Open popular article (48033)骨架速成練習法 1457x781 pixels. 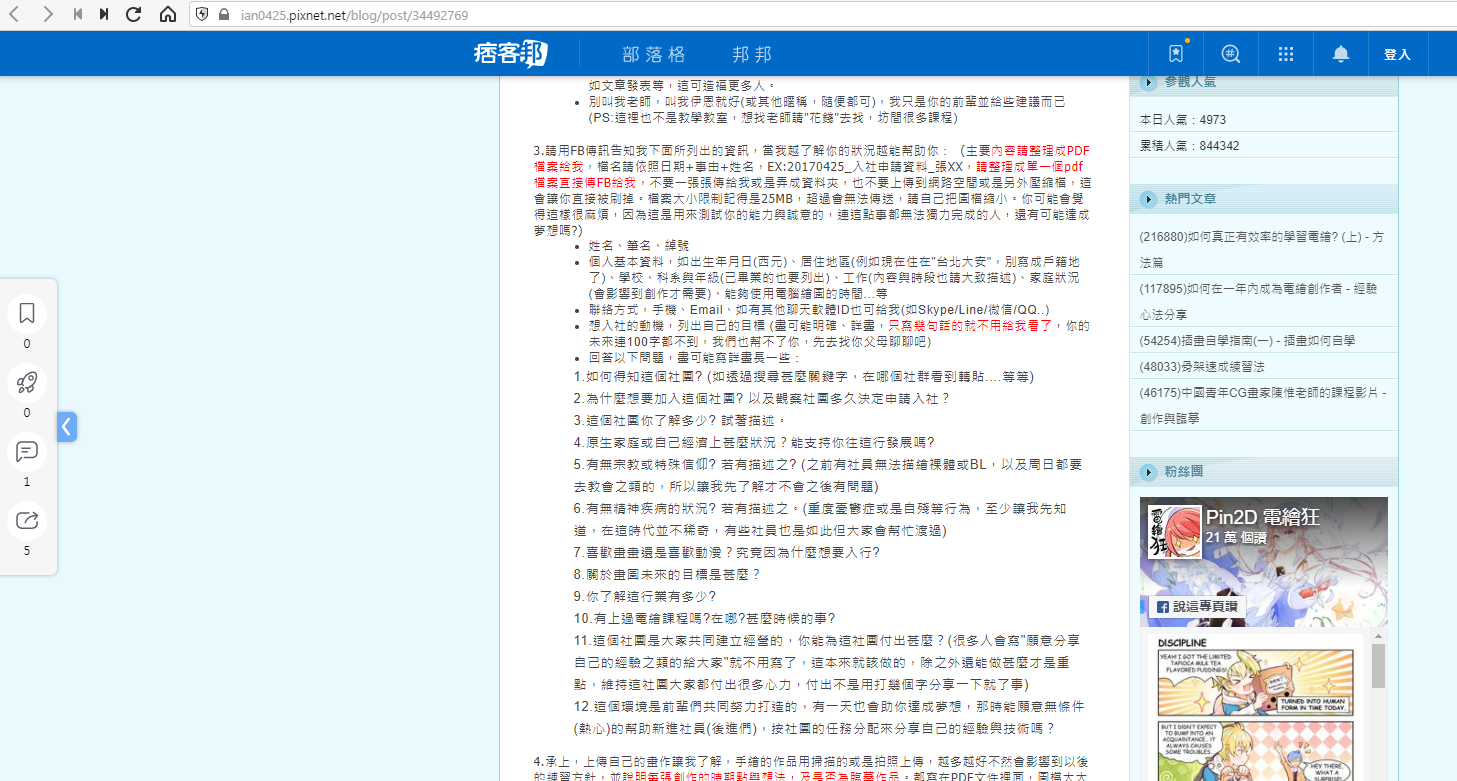tap(1202, 367)
